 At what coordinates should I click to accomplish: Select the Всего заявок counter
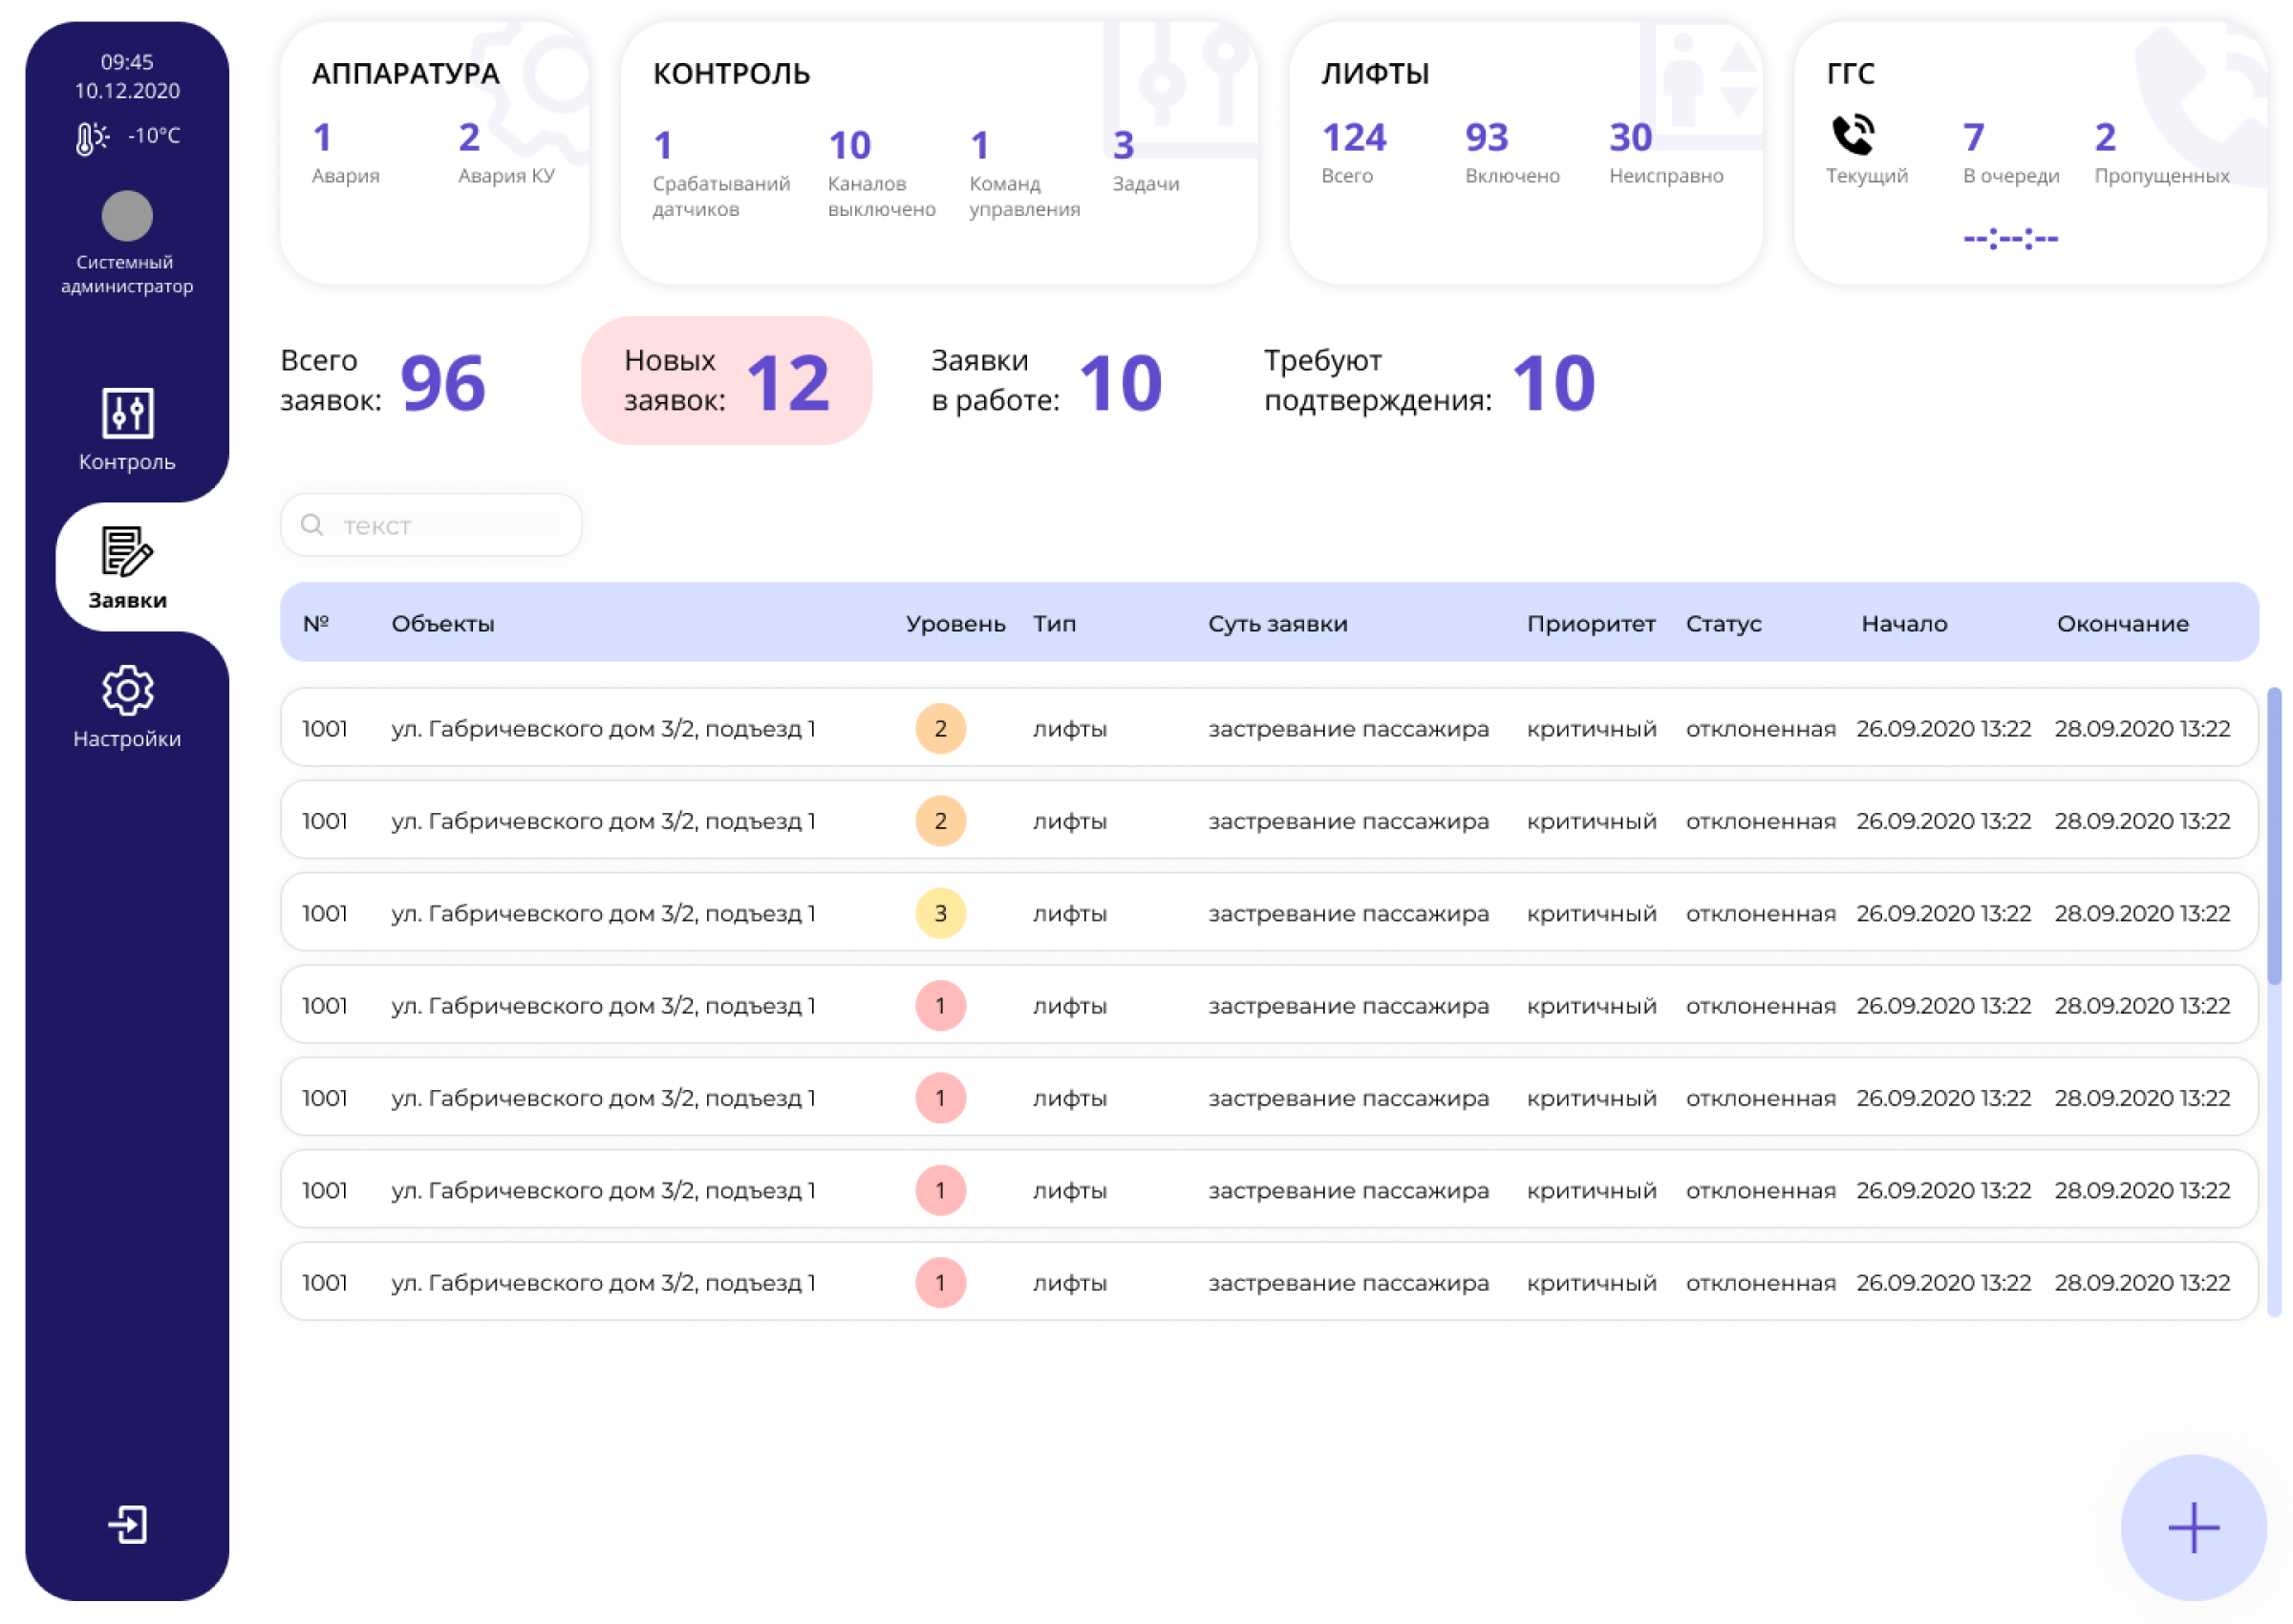pos(383,381)
